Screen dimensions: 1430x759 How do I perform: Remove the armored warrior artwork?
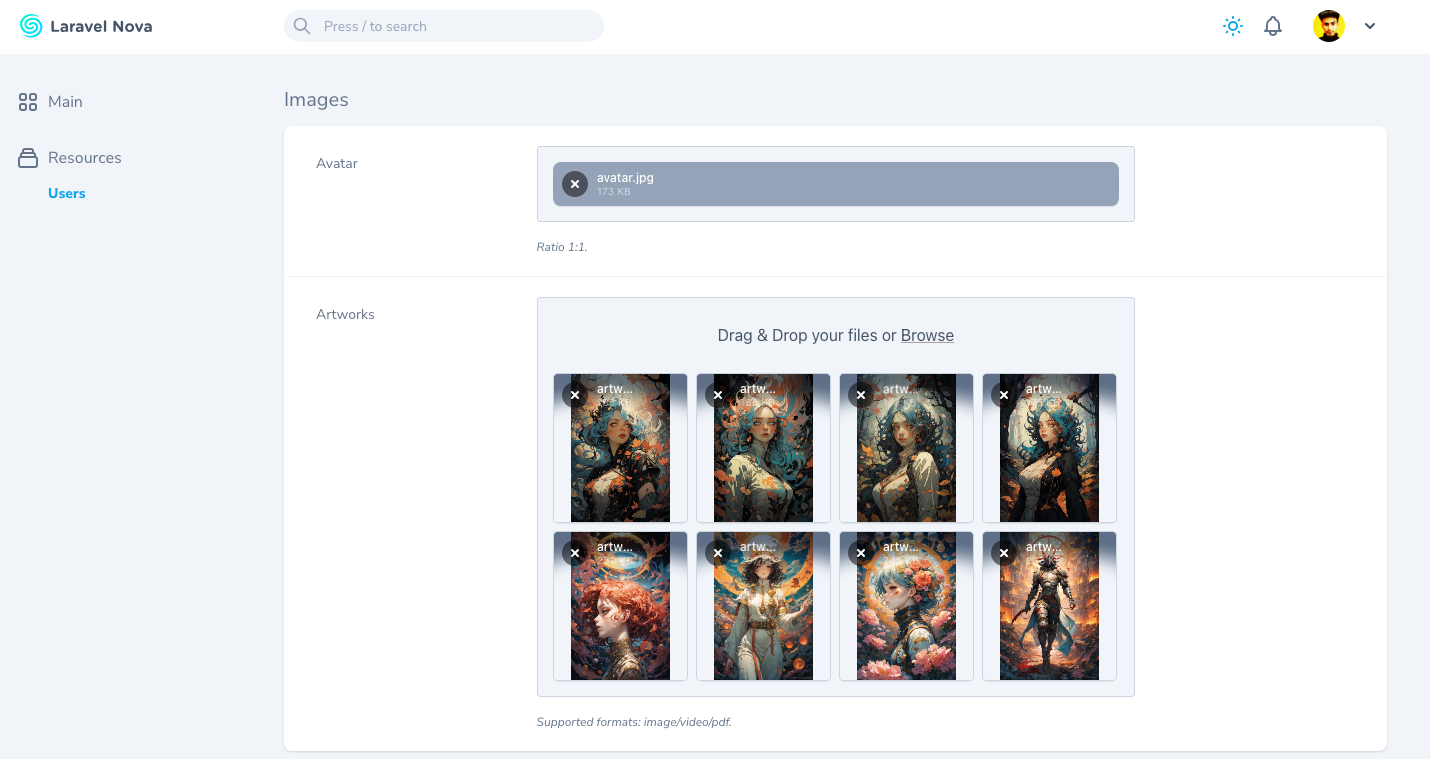pos(1004,553)
